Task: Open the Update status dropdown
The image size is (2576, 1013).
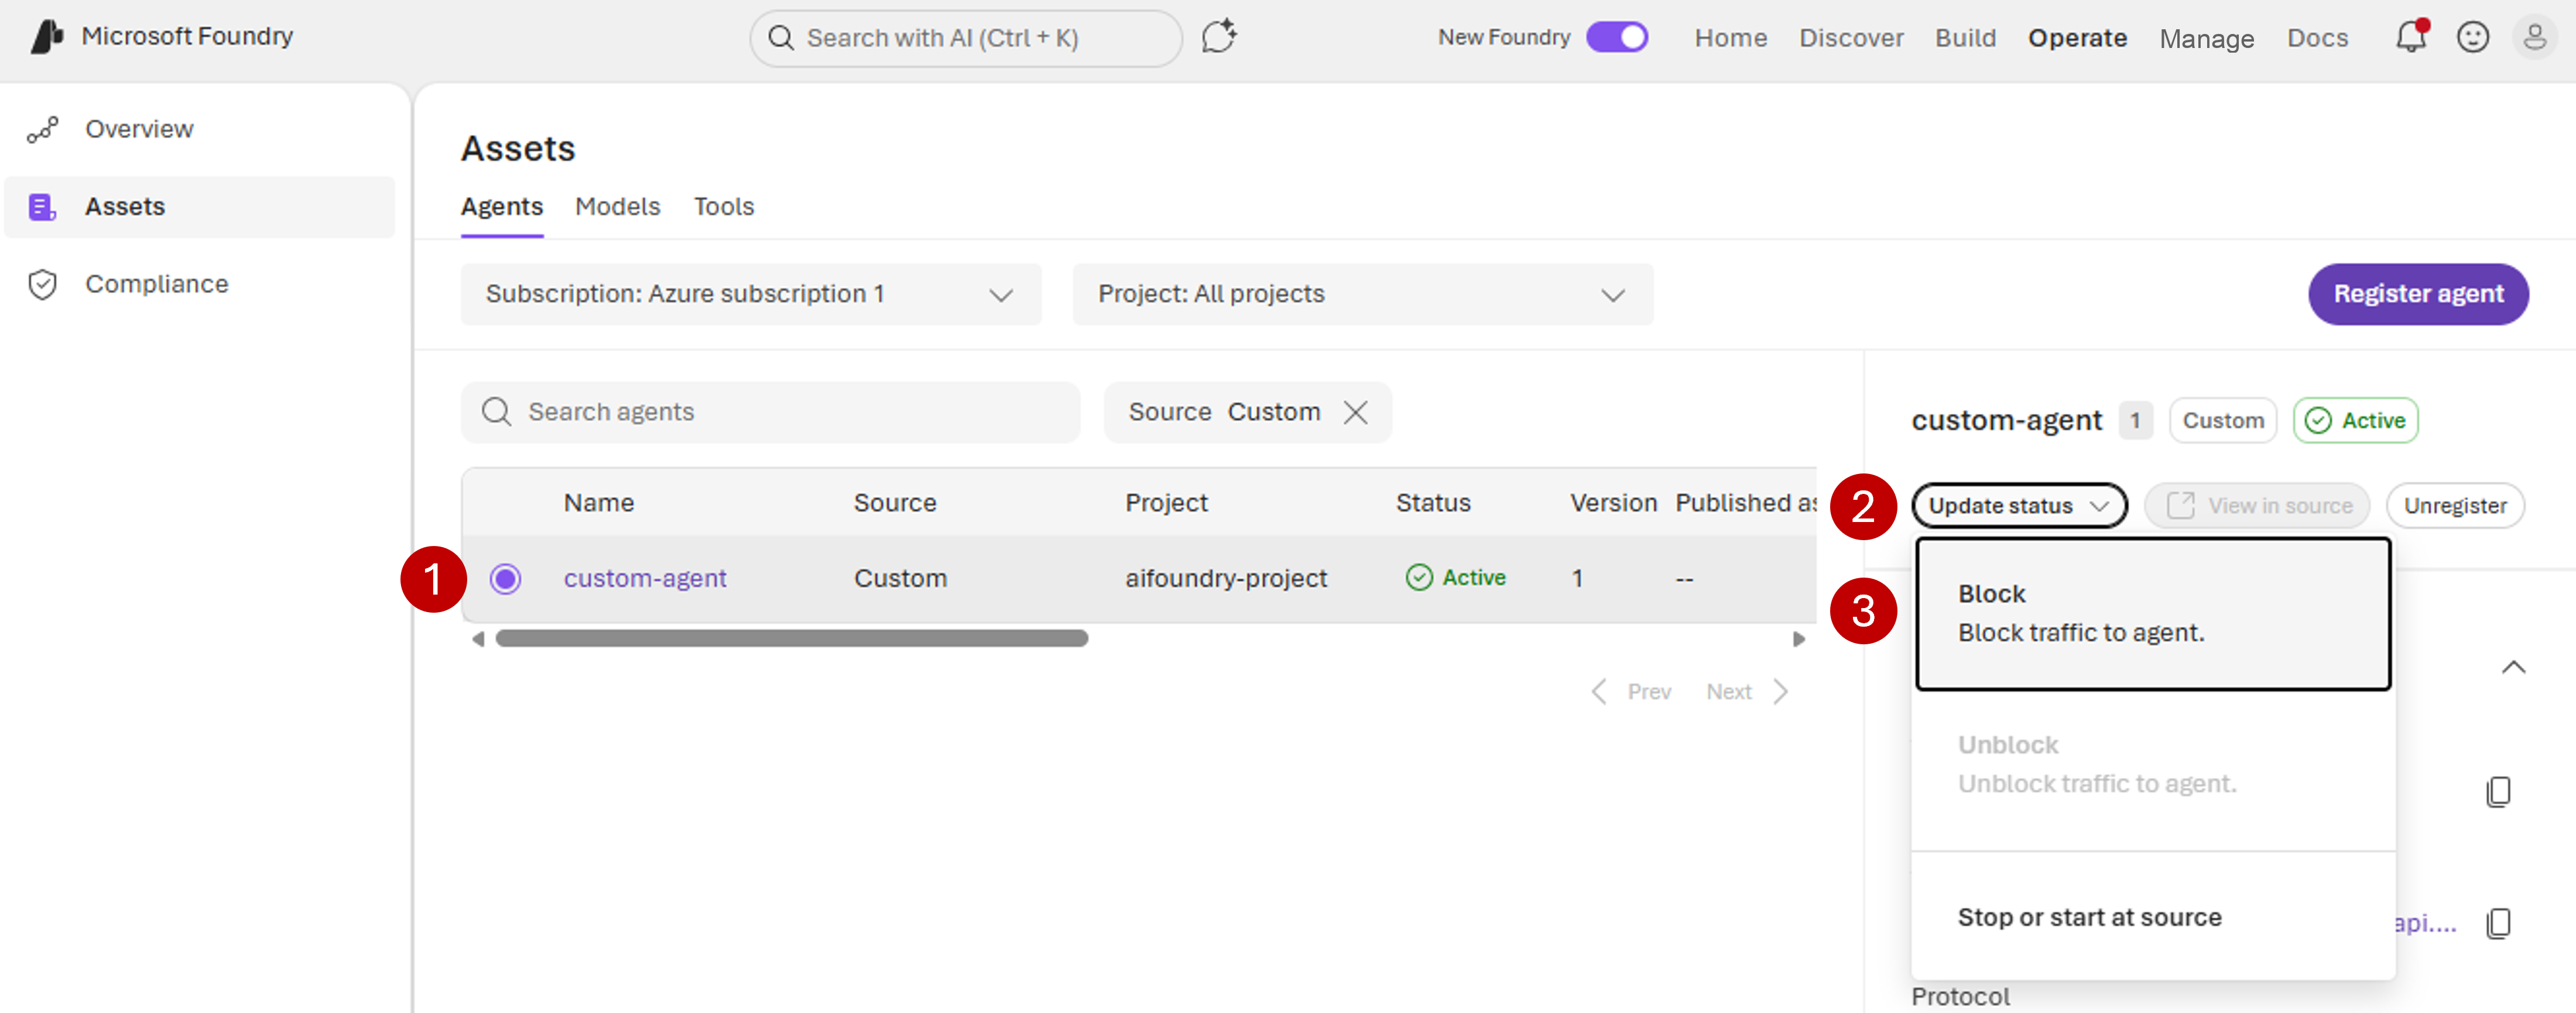Action: [2019, 506]
